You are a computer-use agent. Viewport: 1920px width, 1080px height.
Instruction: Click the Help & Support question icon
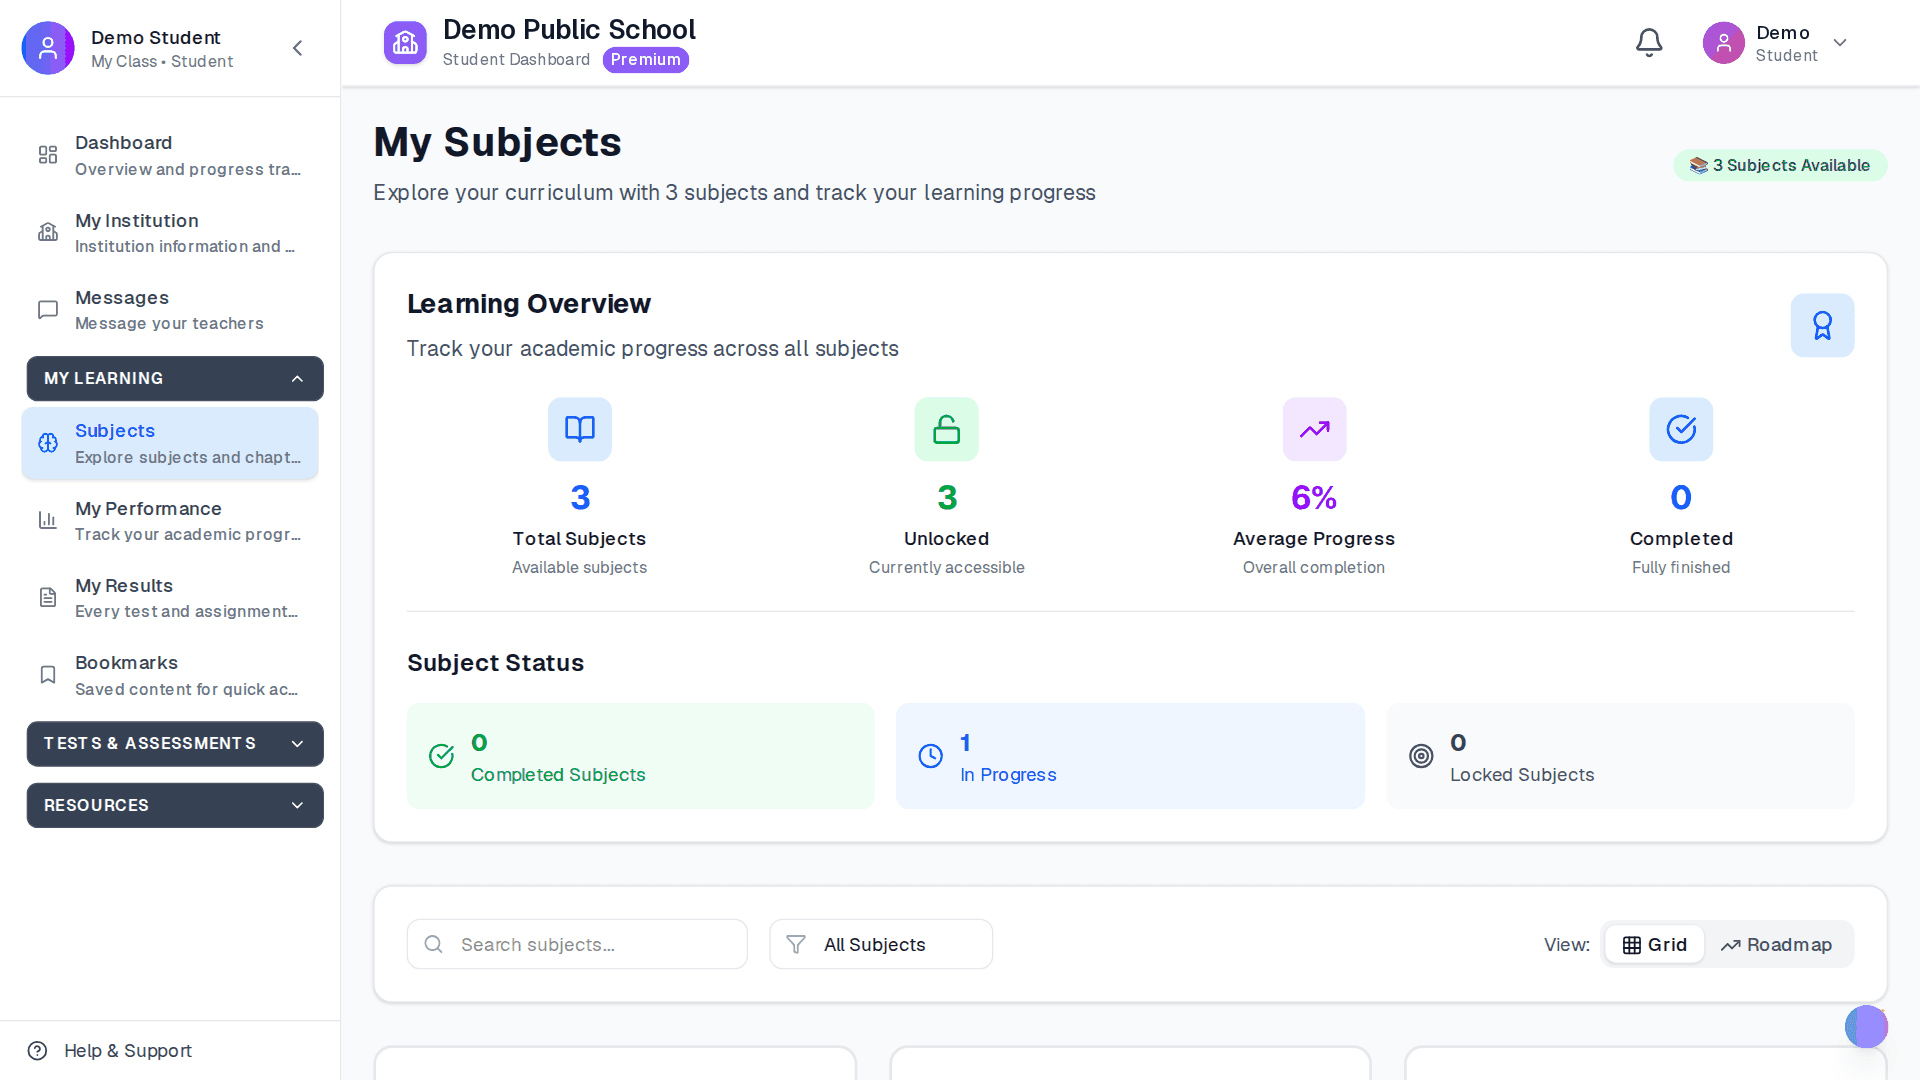click(x=38, y=1050)
